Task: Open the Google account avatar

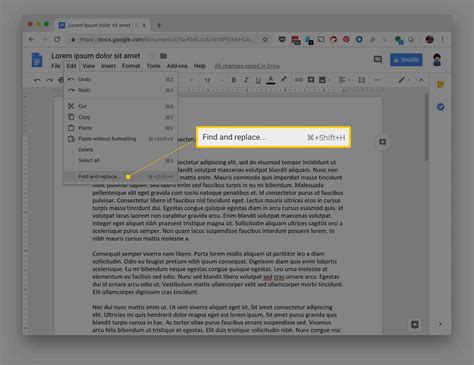Action: click(x=437, y=60)
